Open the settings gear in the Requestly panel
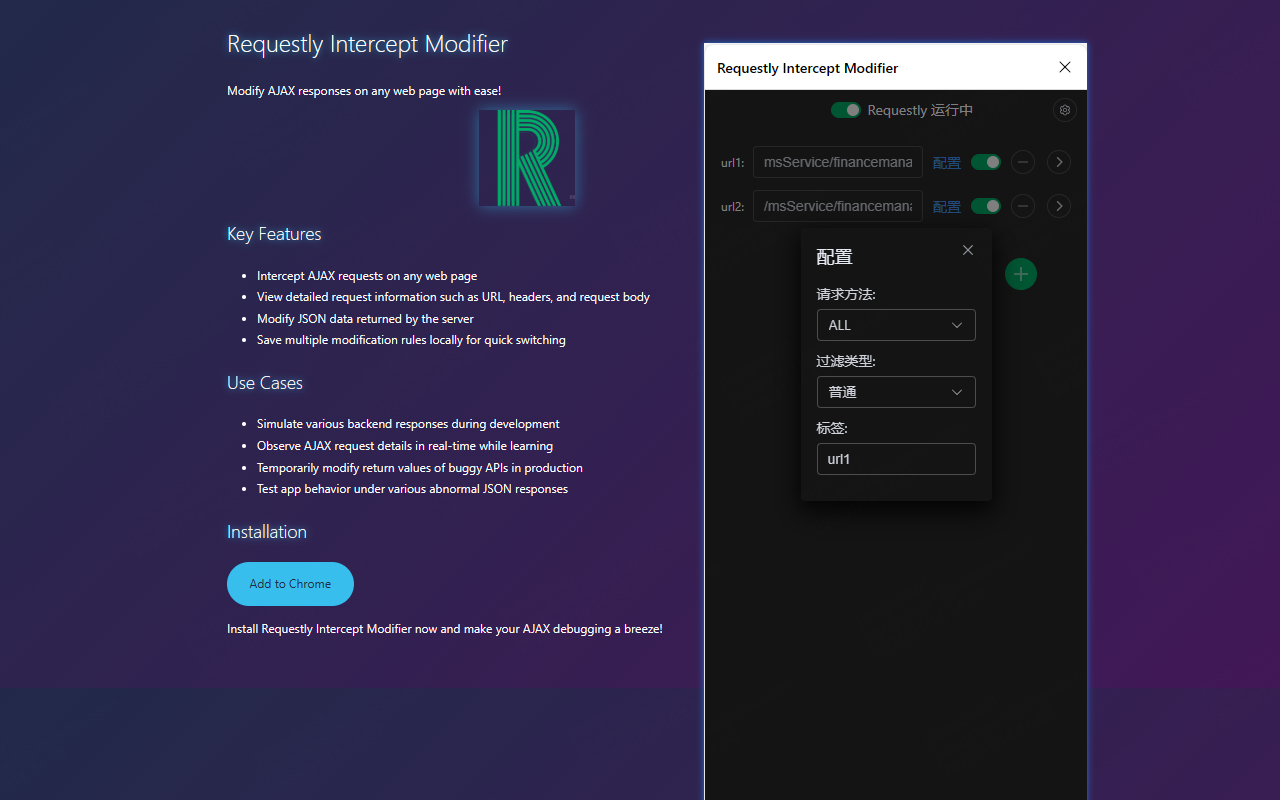 pyautogui.click(x=1065, y=110)
